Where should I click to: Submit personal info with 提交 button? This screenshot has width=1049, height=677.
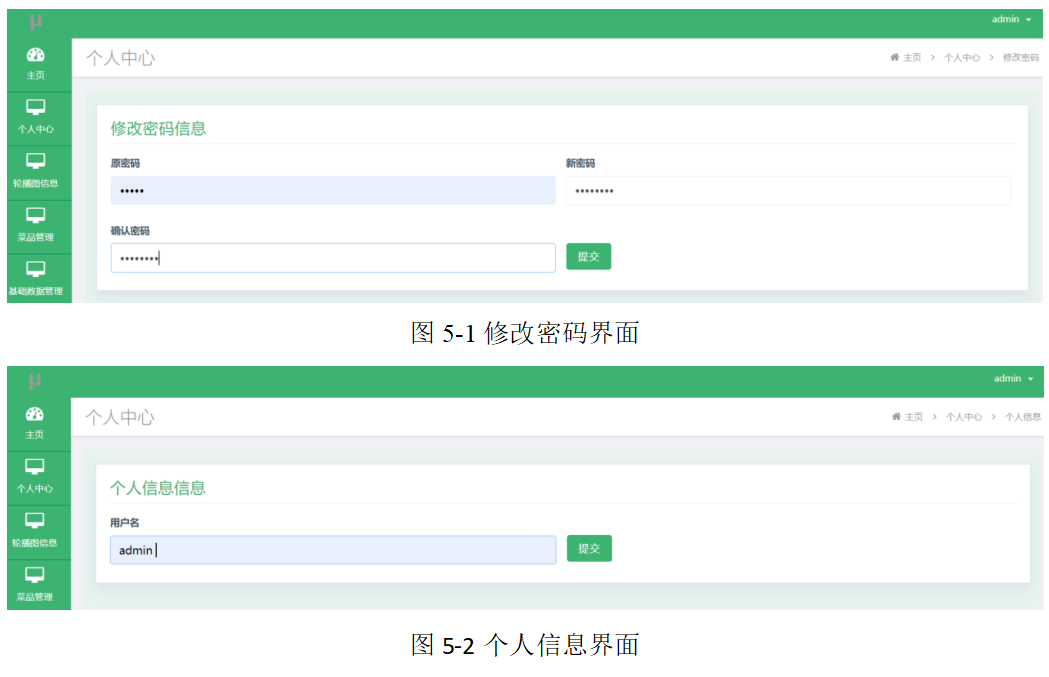tap(589, 549)
